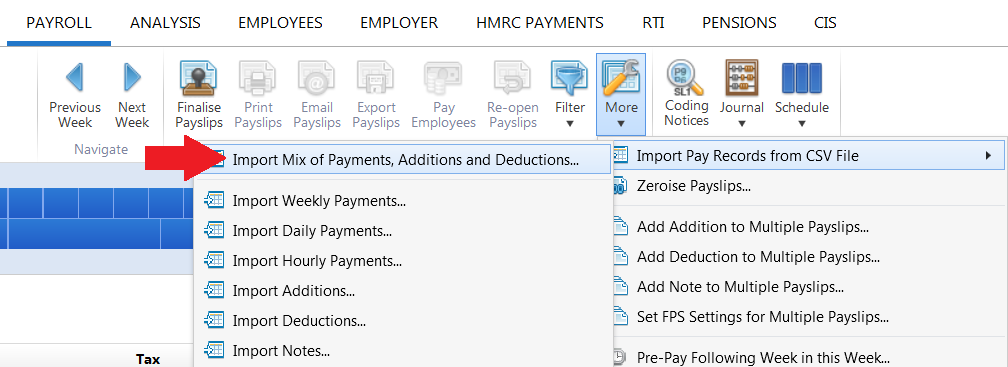Click the Re-open Payslips icon

(x=512, y=78)
